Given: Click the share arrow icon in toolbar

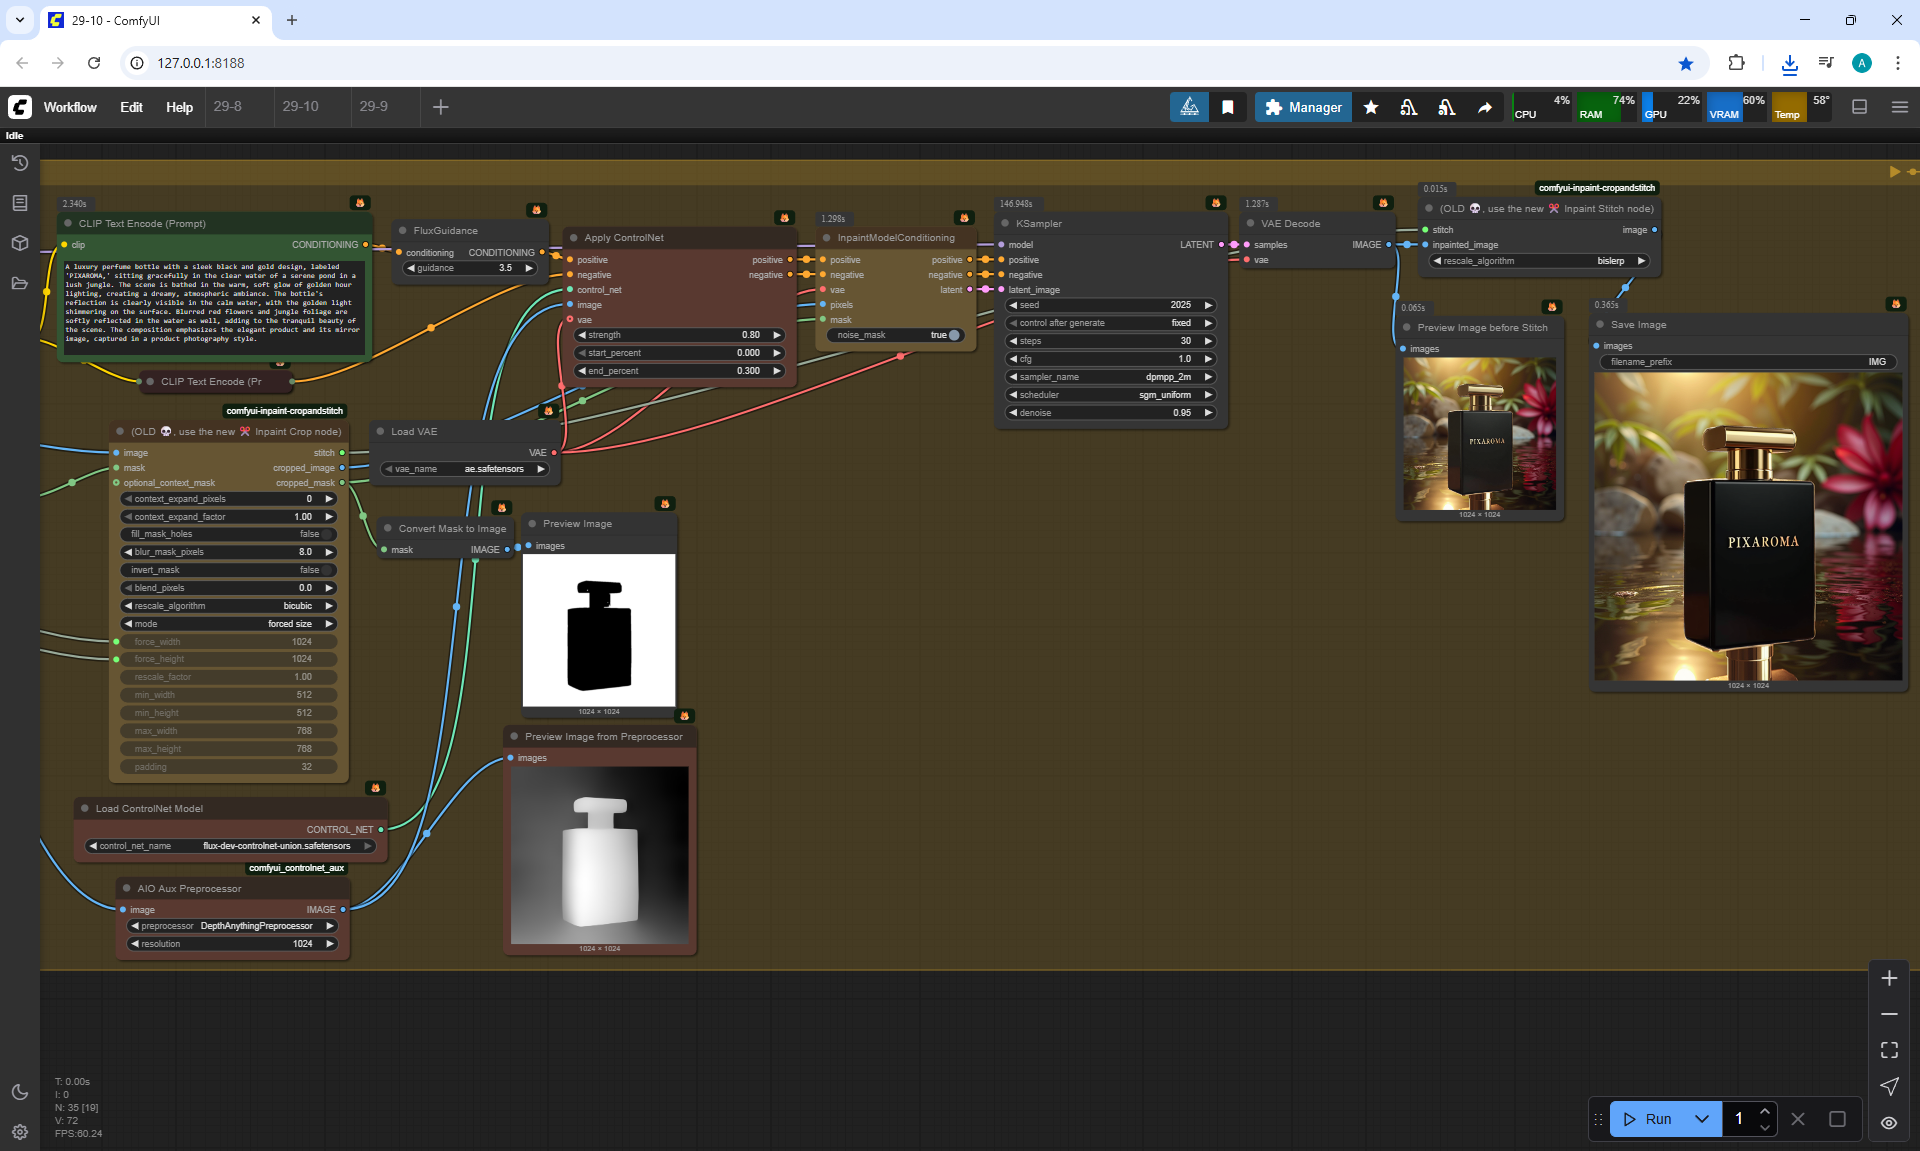Looking at the screenshot, I should click(1485, 107).
